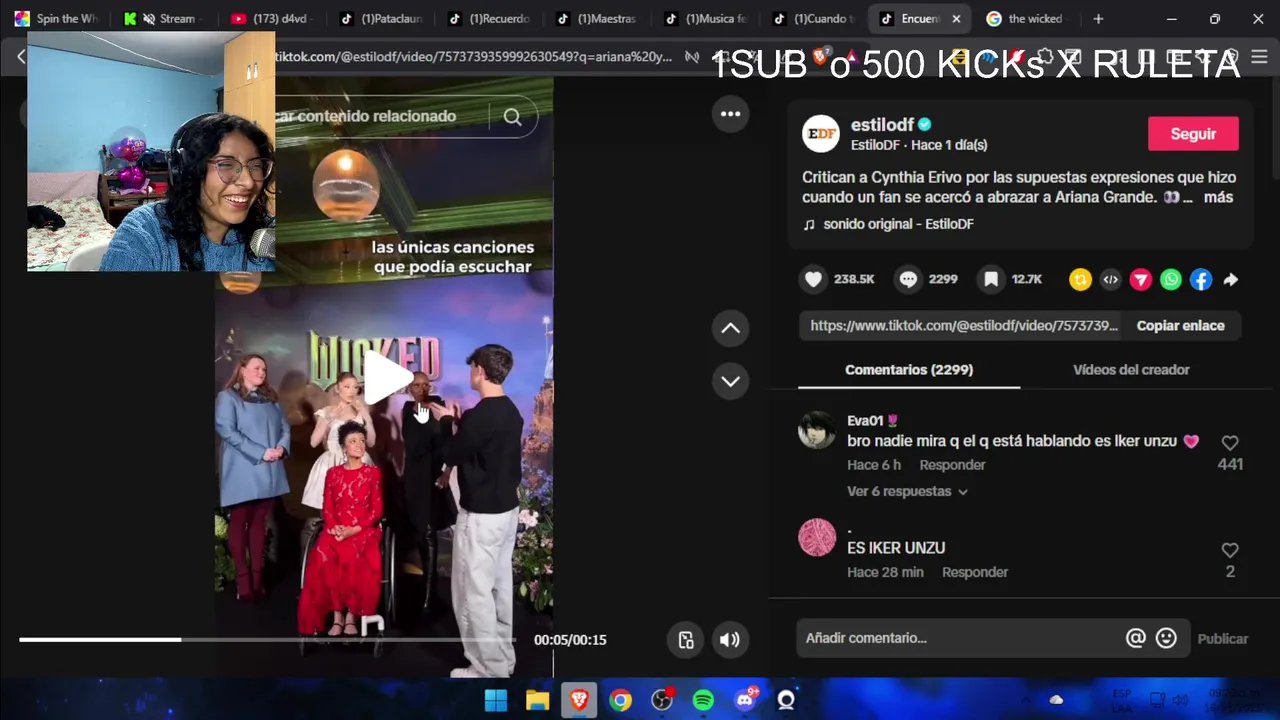Reply to Eva01's comment
Viewport: 1280px width, 720px height.
(952, 465)
